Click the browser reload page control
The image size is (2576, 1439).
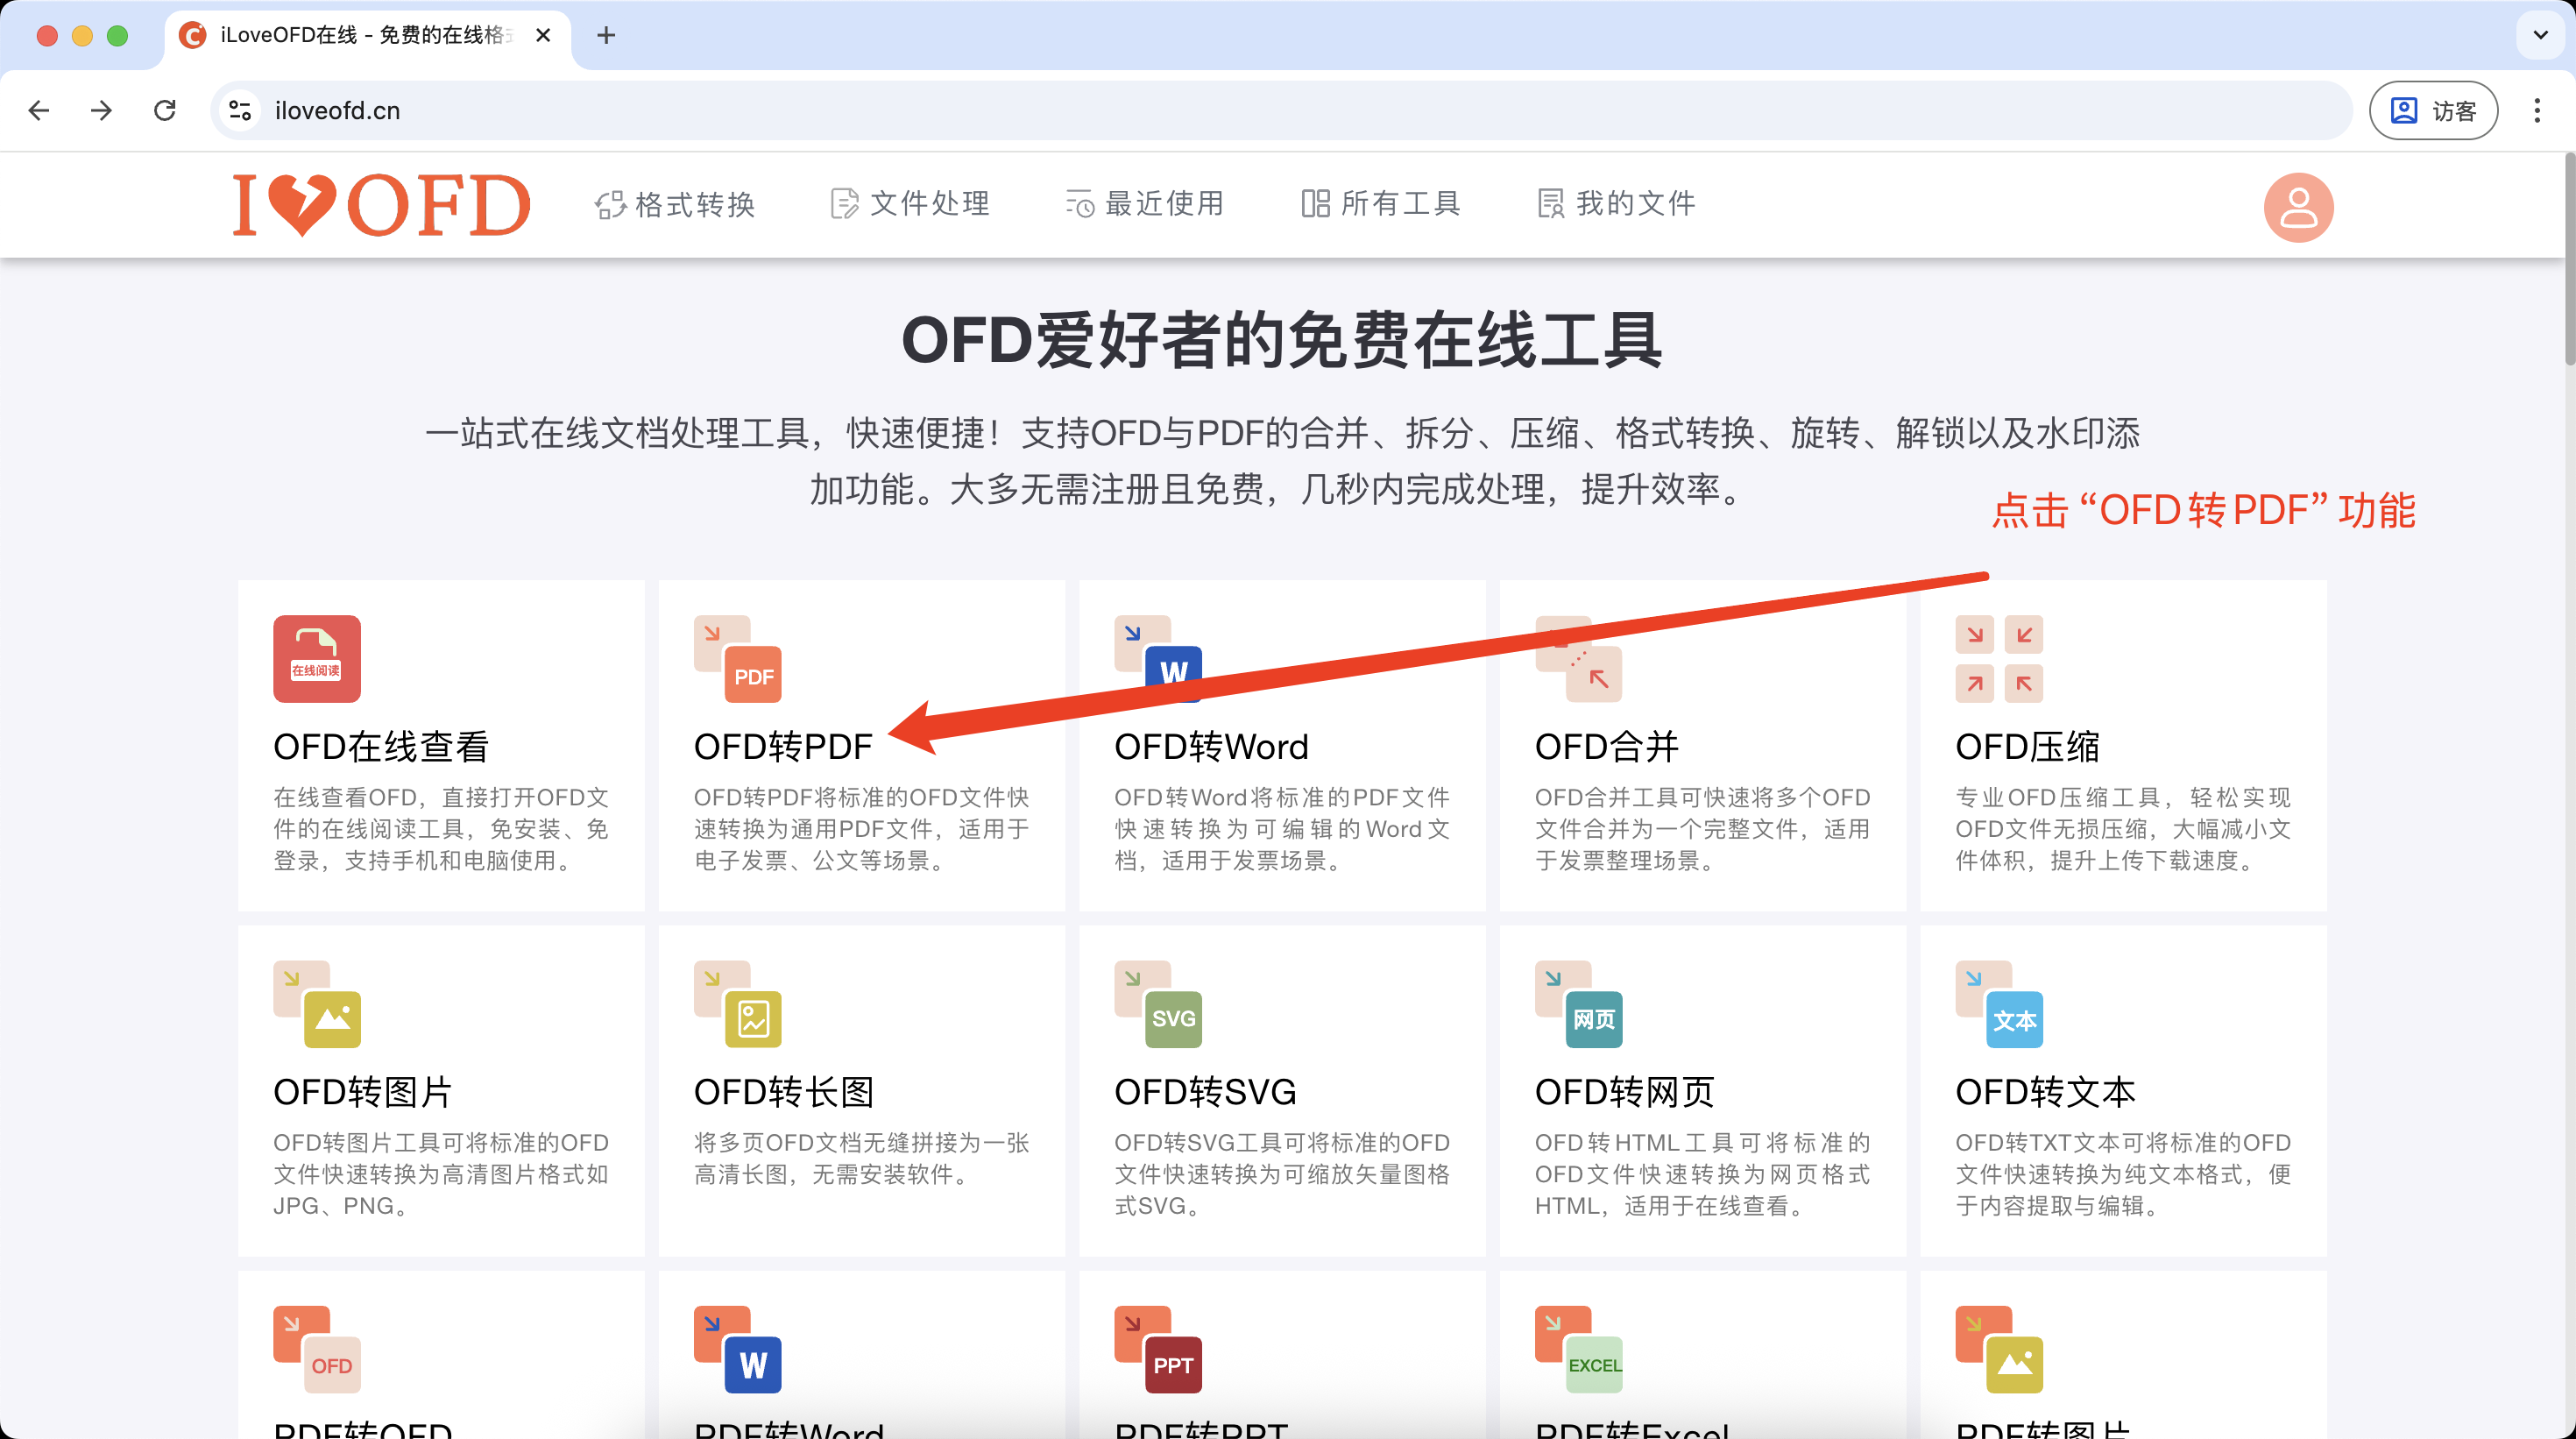point(165,110)
